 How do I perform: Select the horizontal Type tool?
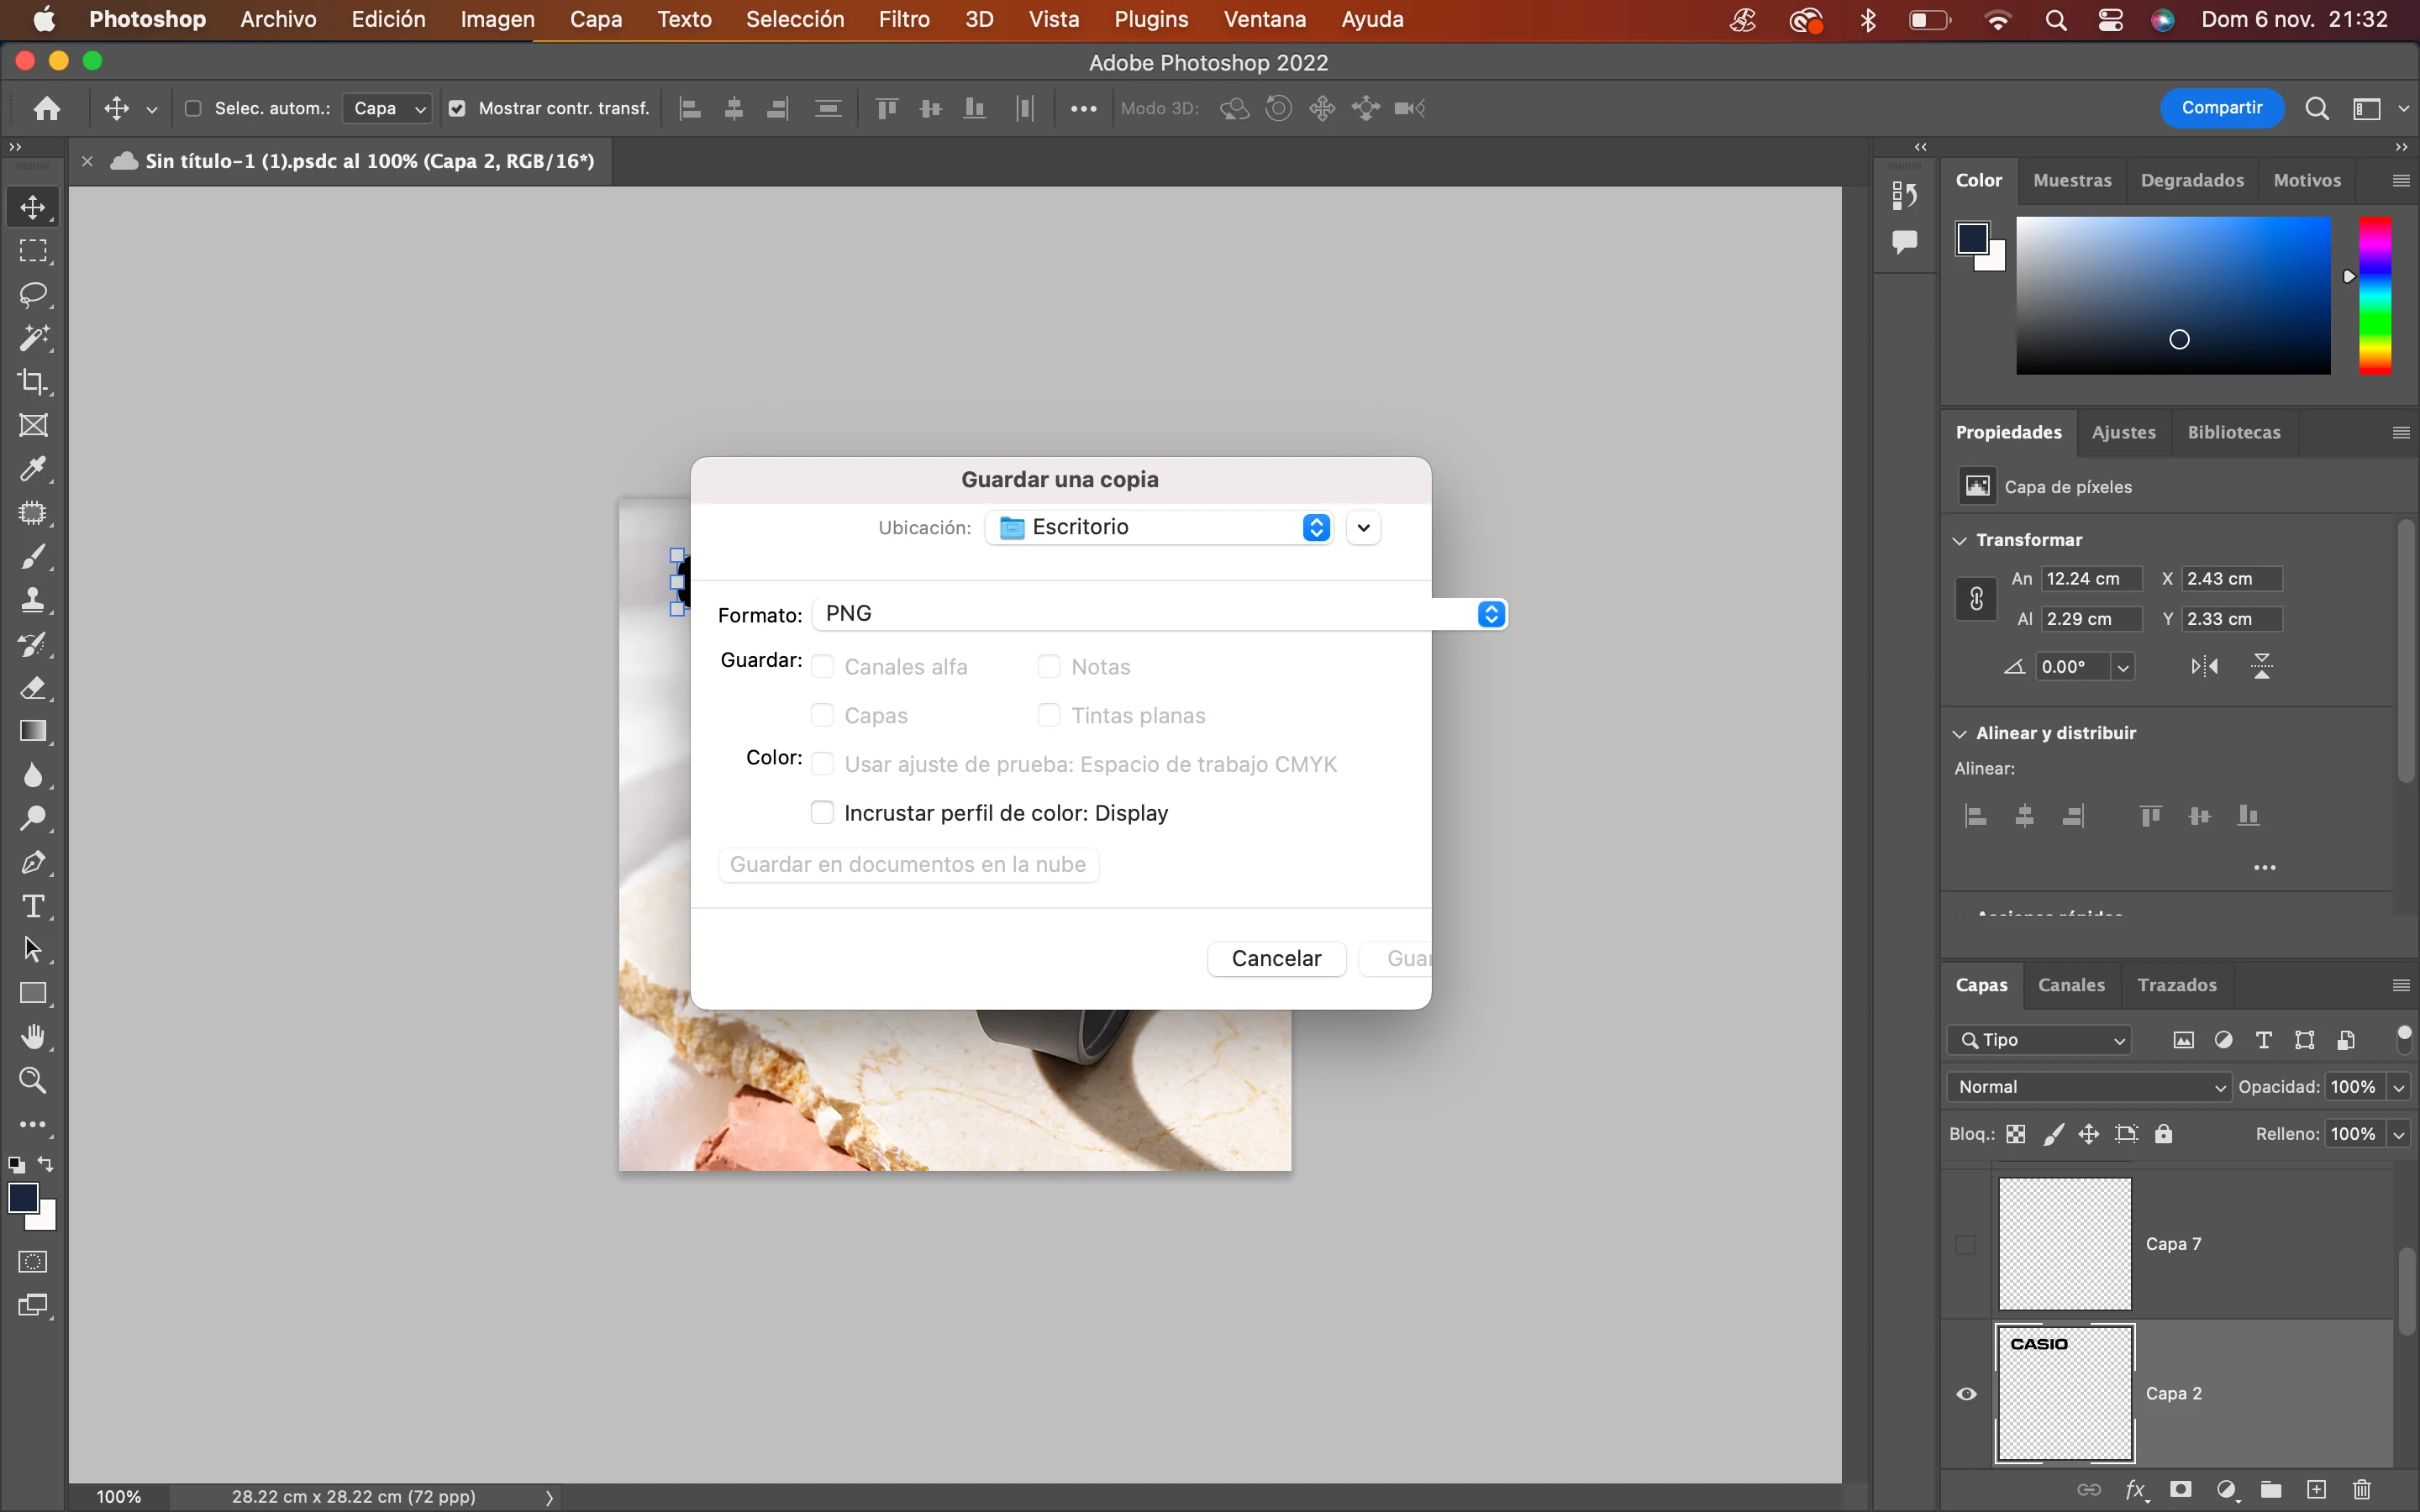tap(33, 906)
